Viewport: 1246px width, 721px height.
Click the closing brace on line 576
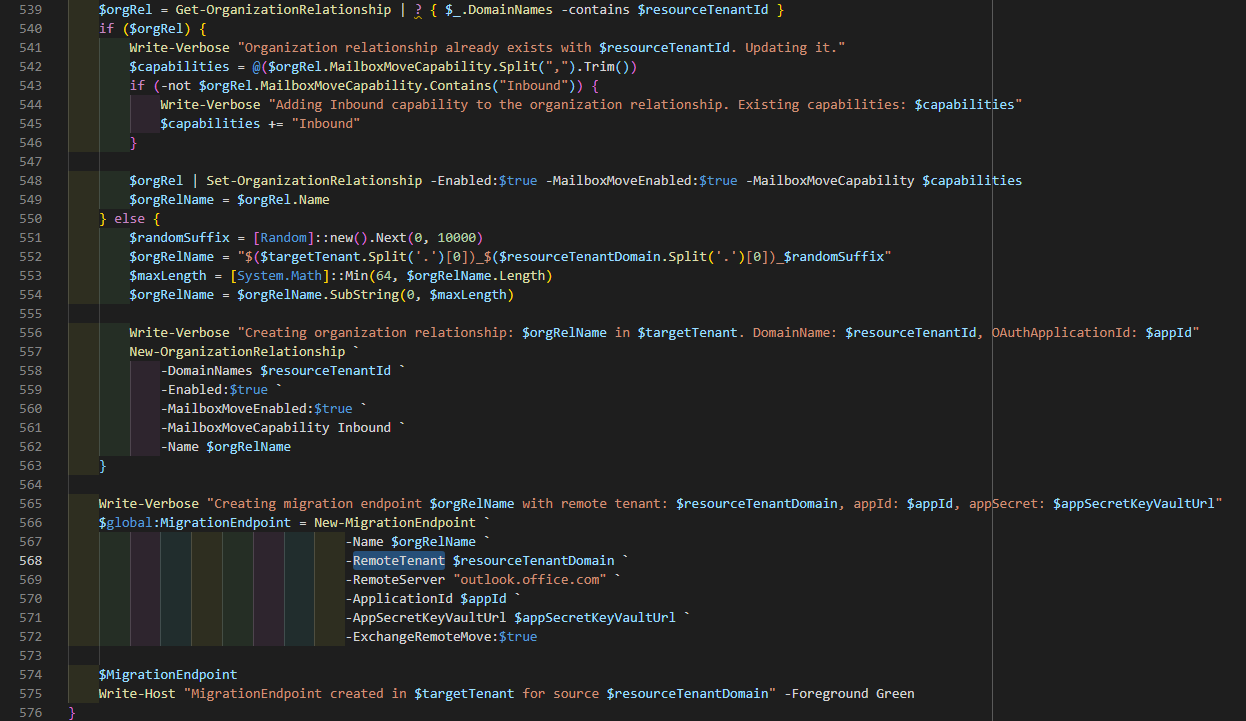(x=69, y=712)
